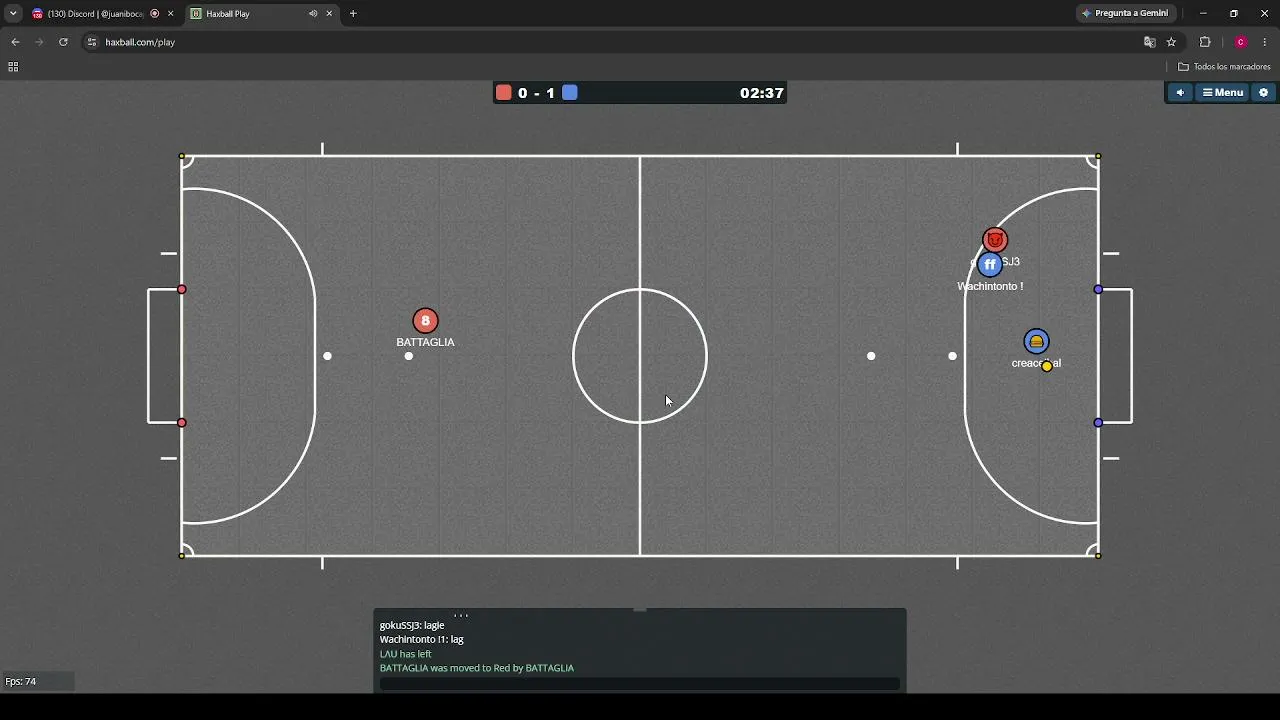The height and width of the screenshot is (720, 1280).
Task: Click the red team square on the scoreboard
Action: [x=504, y=93]
